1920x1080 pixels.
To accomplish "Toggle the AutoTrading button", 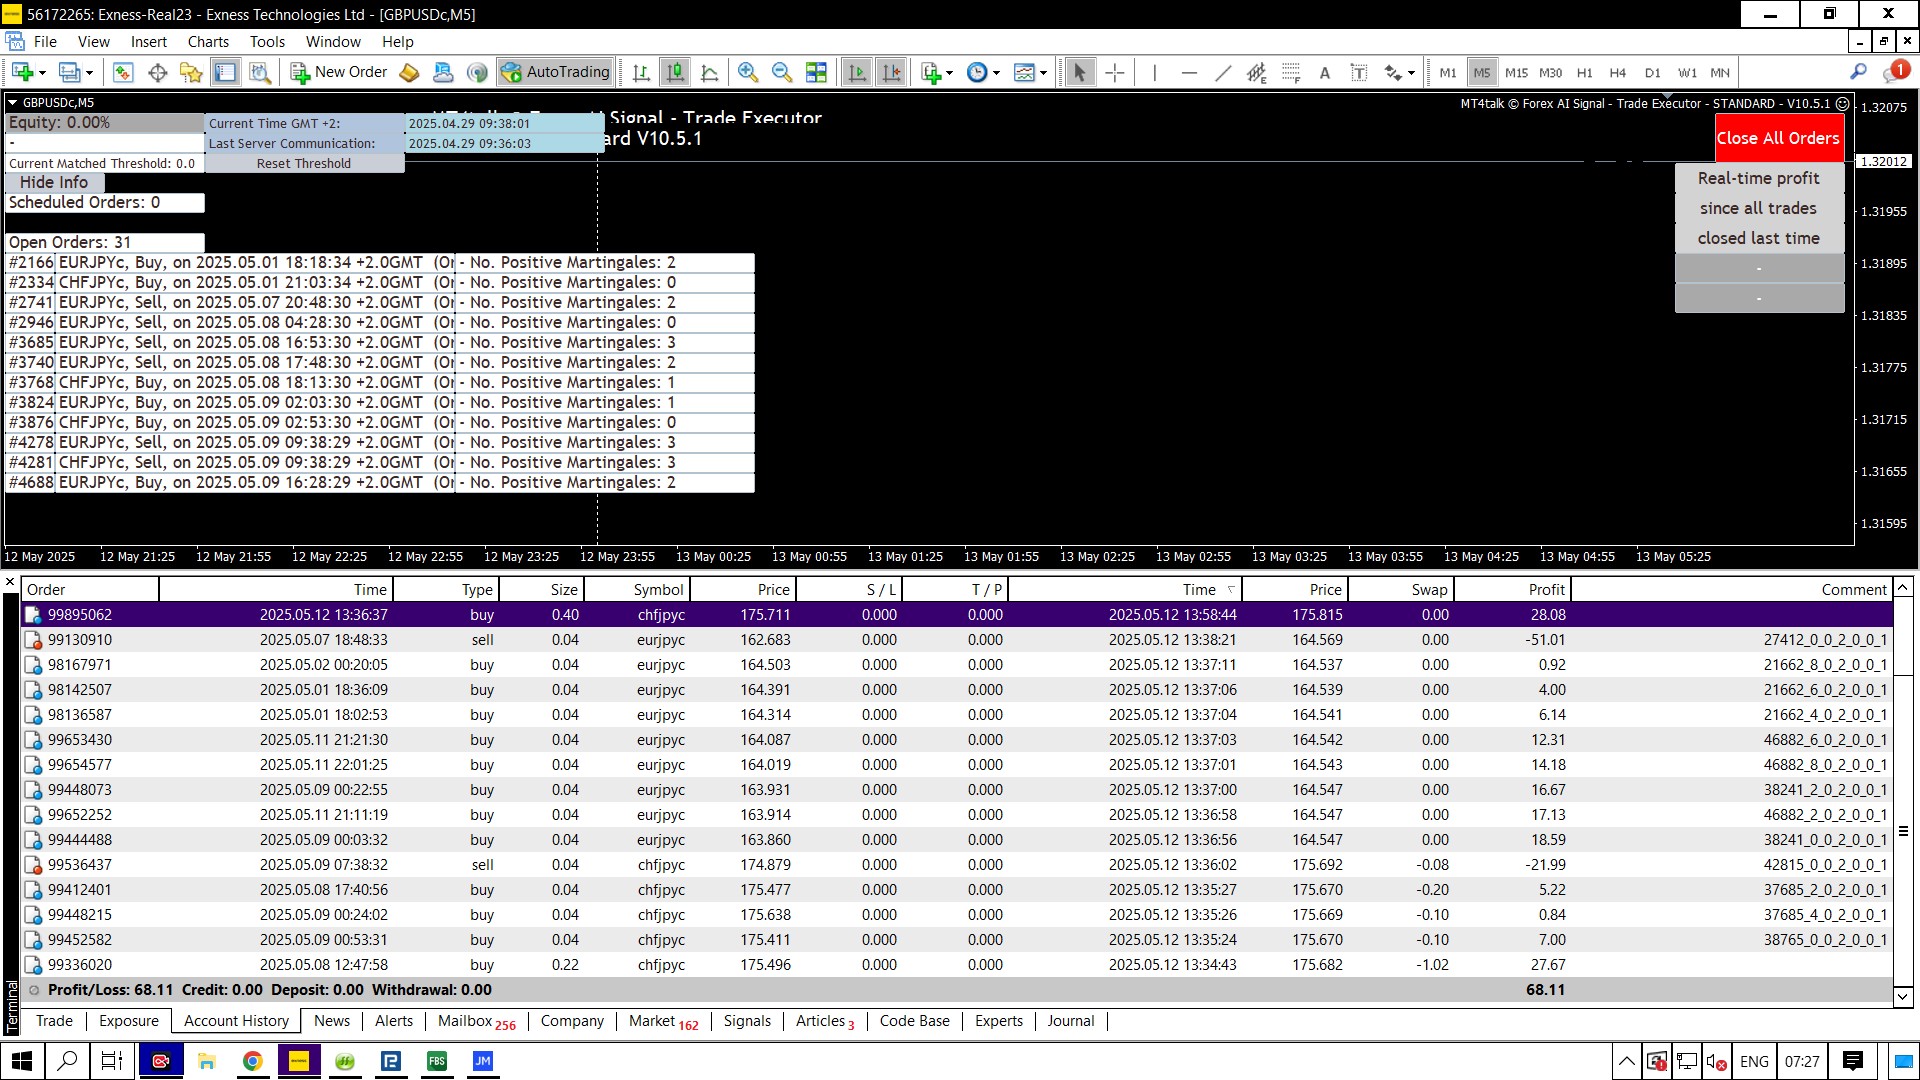I will coord(556,72).
